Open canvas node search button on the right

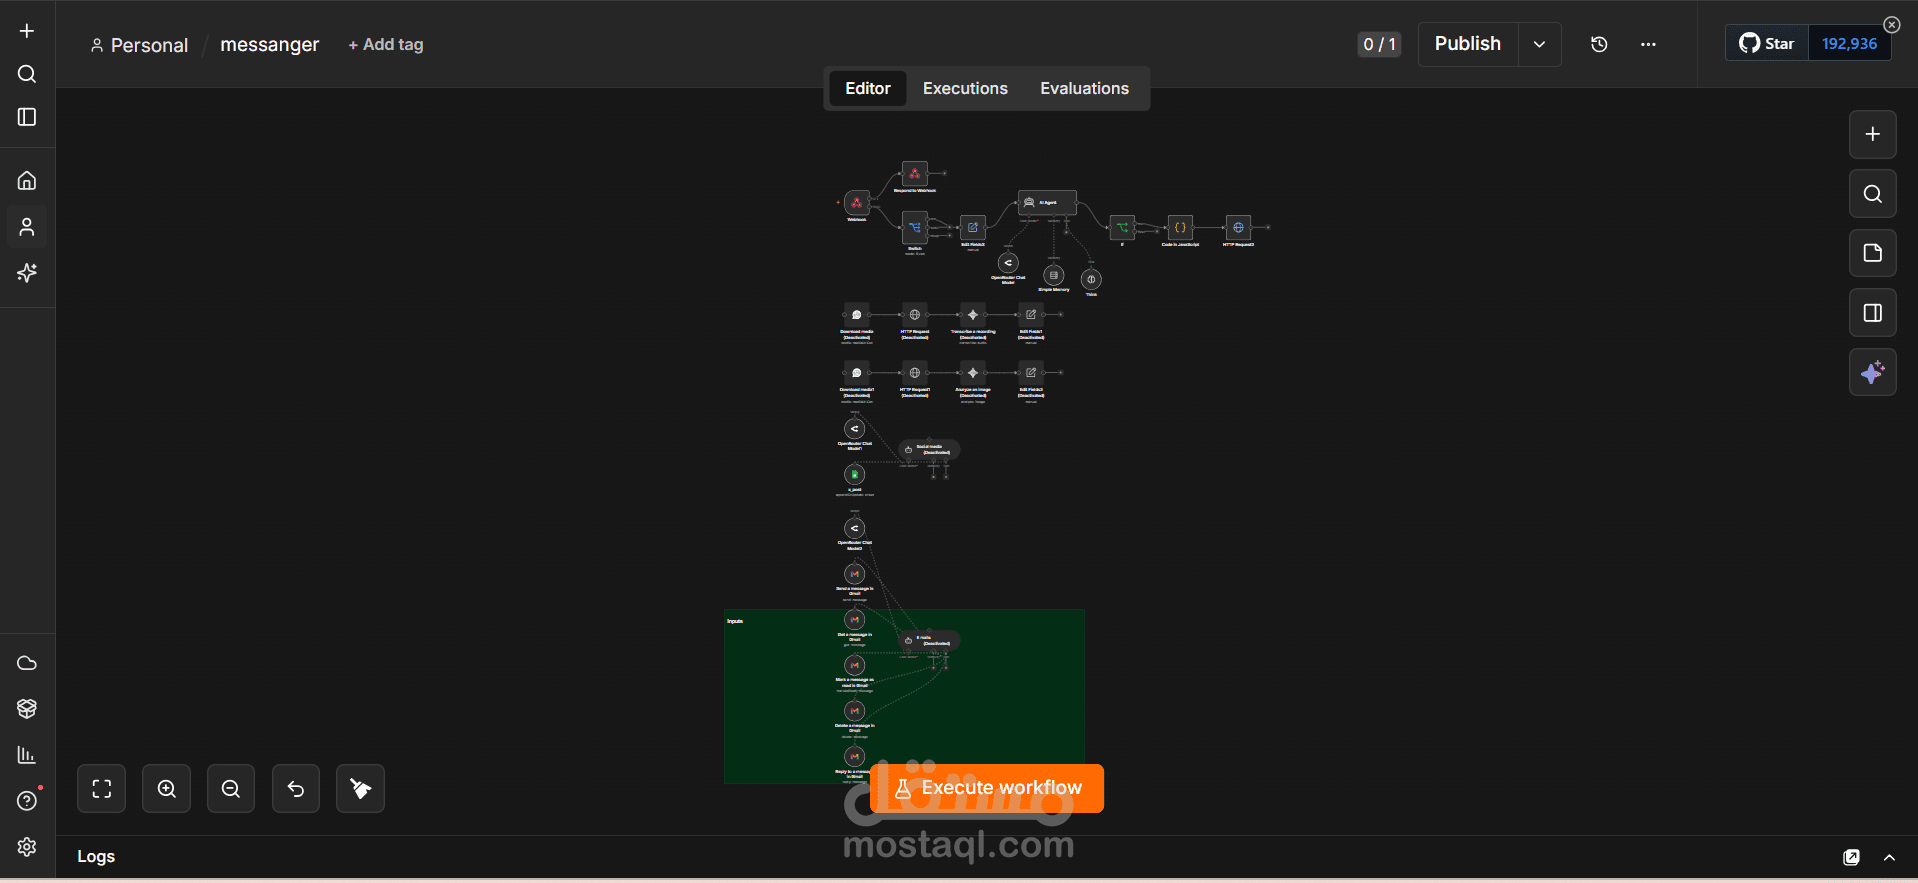coord(1873,194)
